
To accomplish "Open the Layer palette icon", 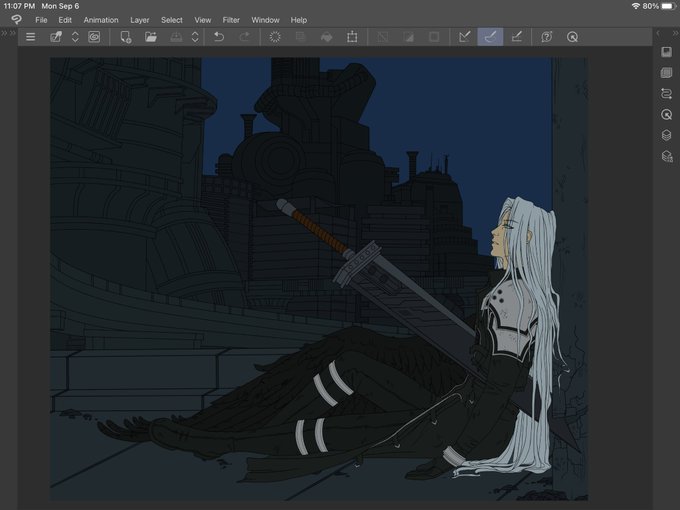I will [x=667, y=135].
